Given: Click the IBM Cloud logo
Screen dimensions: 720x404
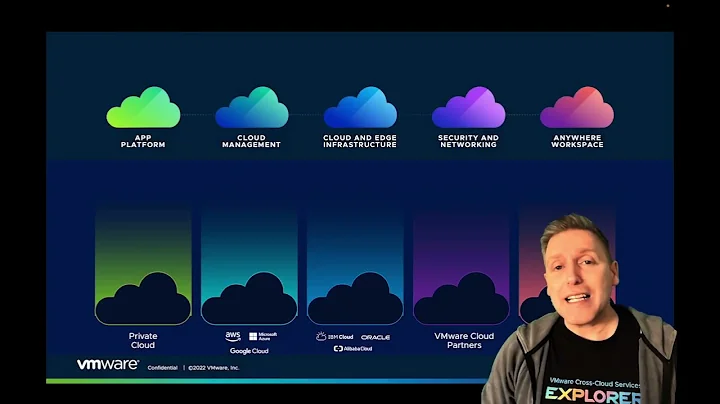Looking at the screenshot, I should (x=335, y=337).
